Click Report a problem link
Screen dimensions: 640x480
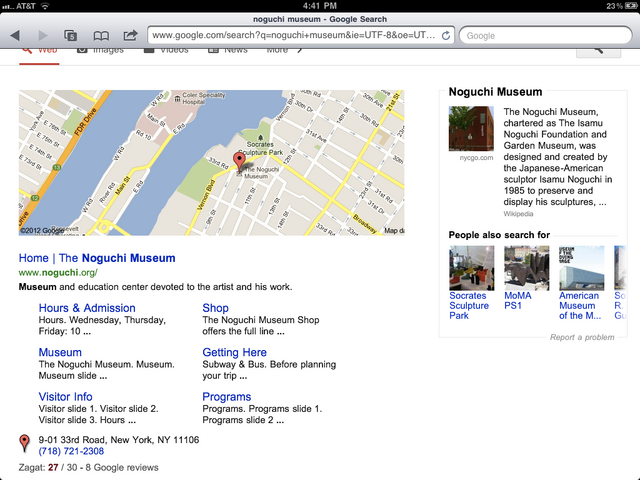point(582,337)
